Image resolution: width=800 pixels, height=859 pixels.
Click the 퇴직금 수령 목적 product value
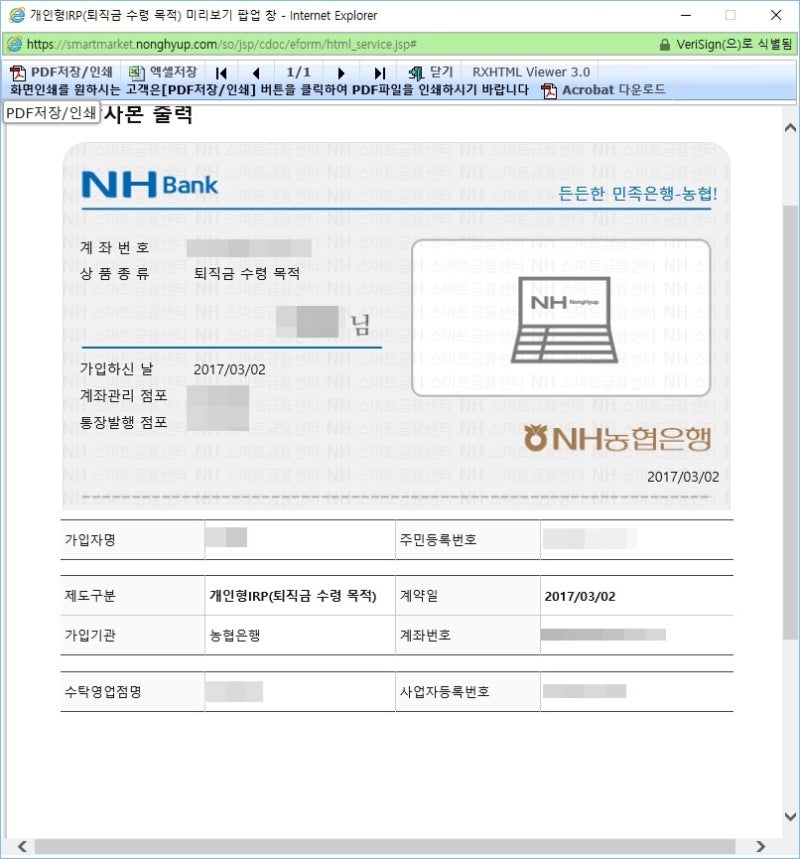247,273
